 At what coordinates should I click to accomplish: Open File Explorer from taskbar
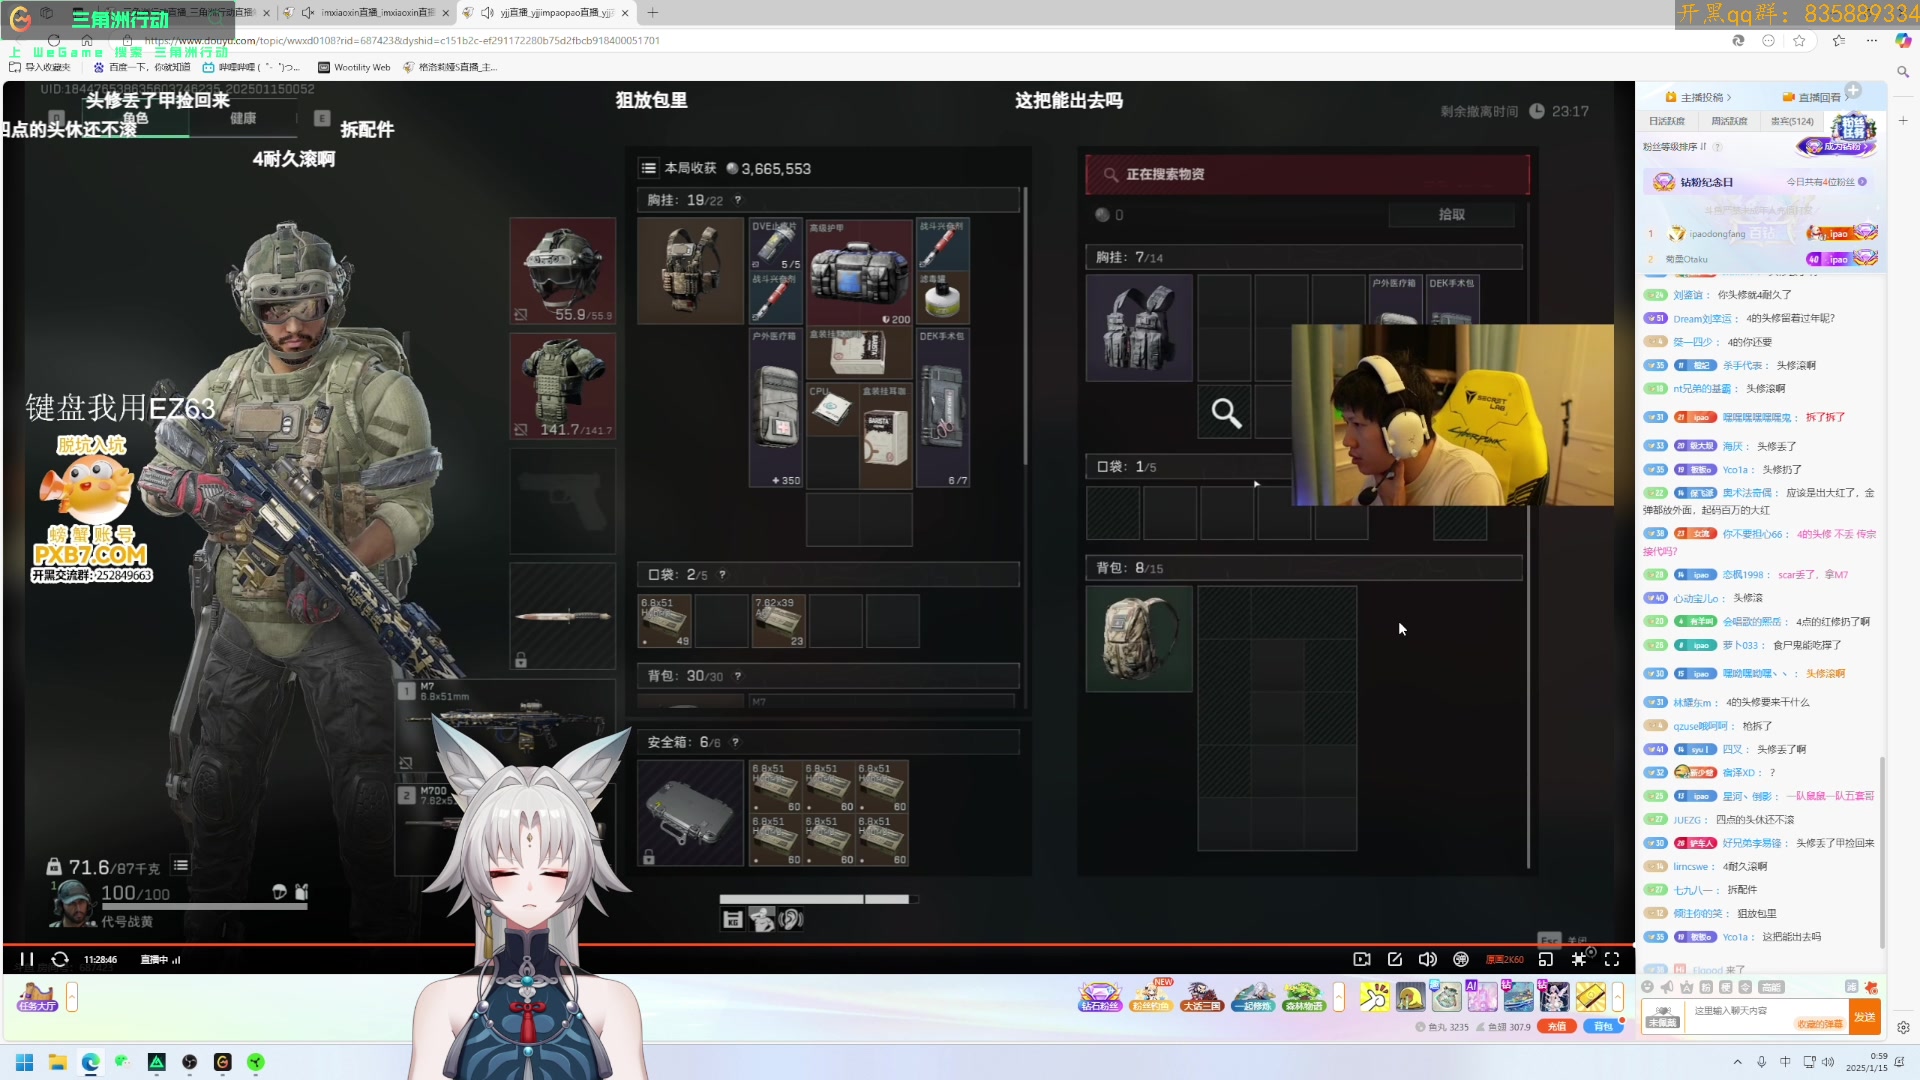pos(58,1062)
